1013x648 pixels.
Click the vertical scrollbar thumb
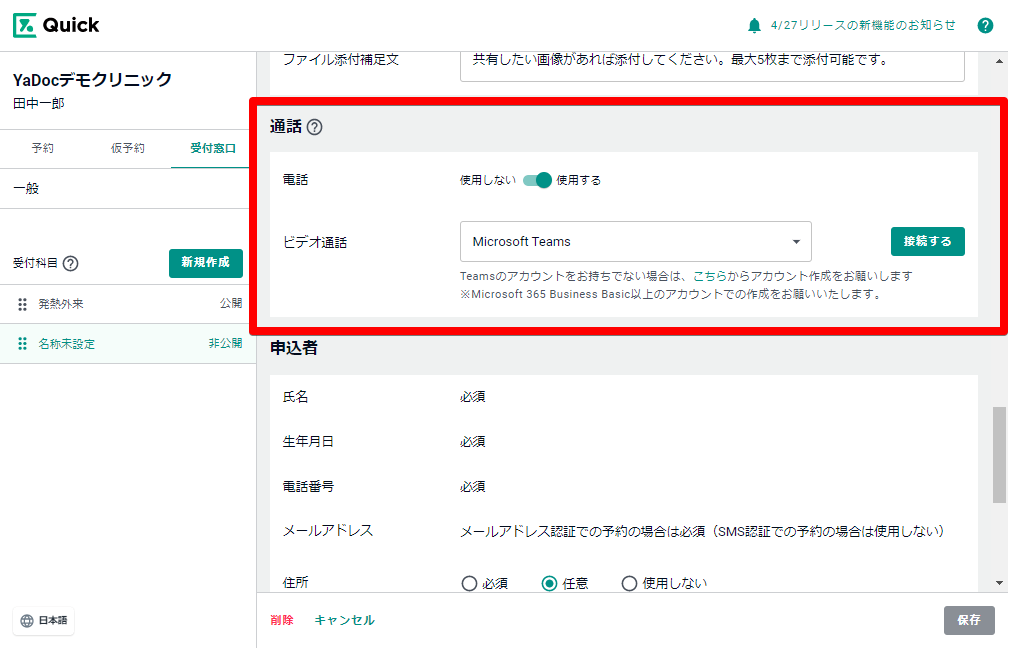[x=999, y=454]
